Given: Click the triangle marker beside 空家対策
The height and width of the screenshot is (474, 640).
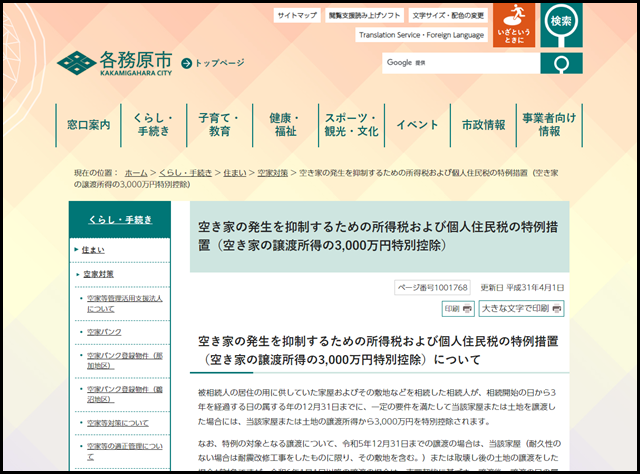Looking at the screenshot, I should (78, 274).
